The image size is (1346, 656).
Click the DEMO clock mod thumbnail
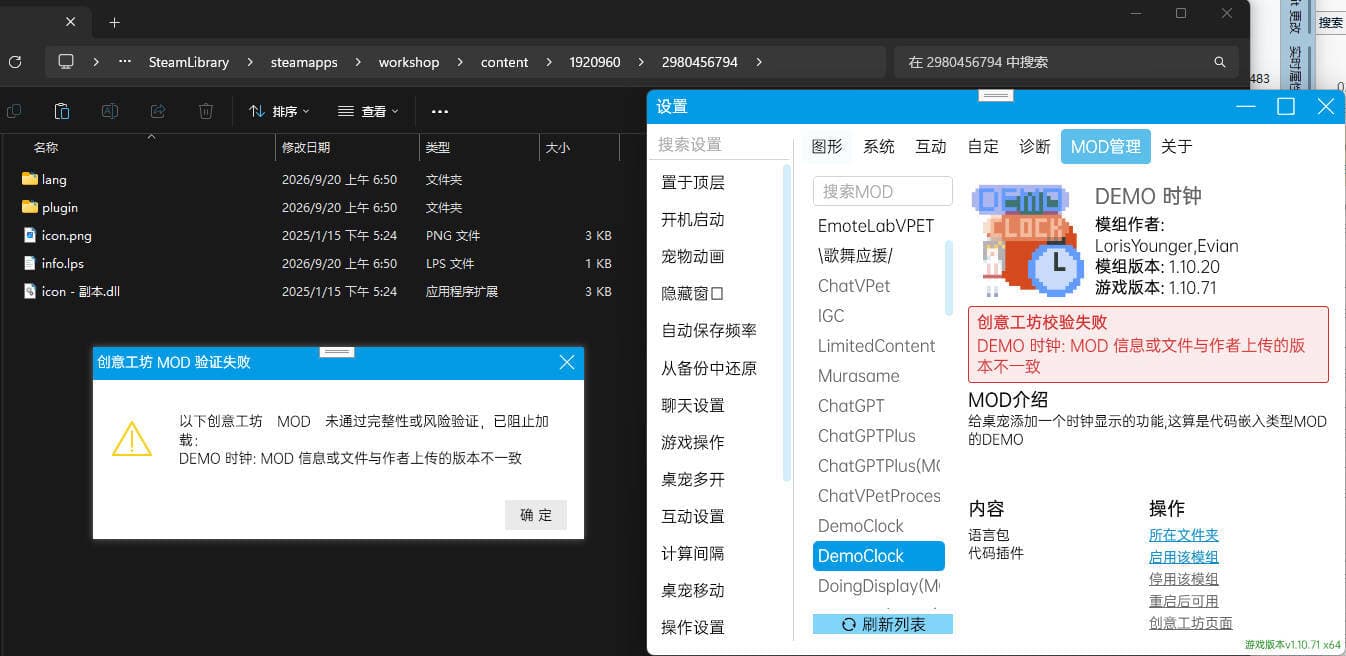1027,241
